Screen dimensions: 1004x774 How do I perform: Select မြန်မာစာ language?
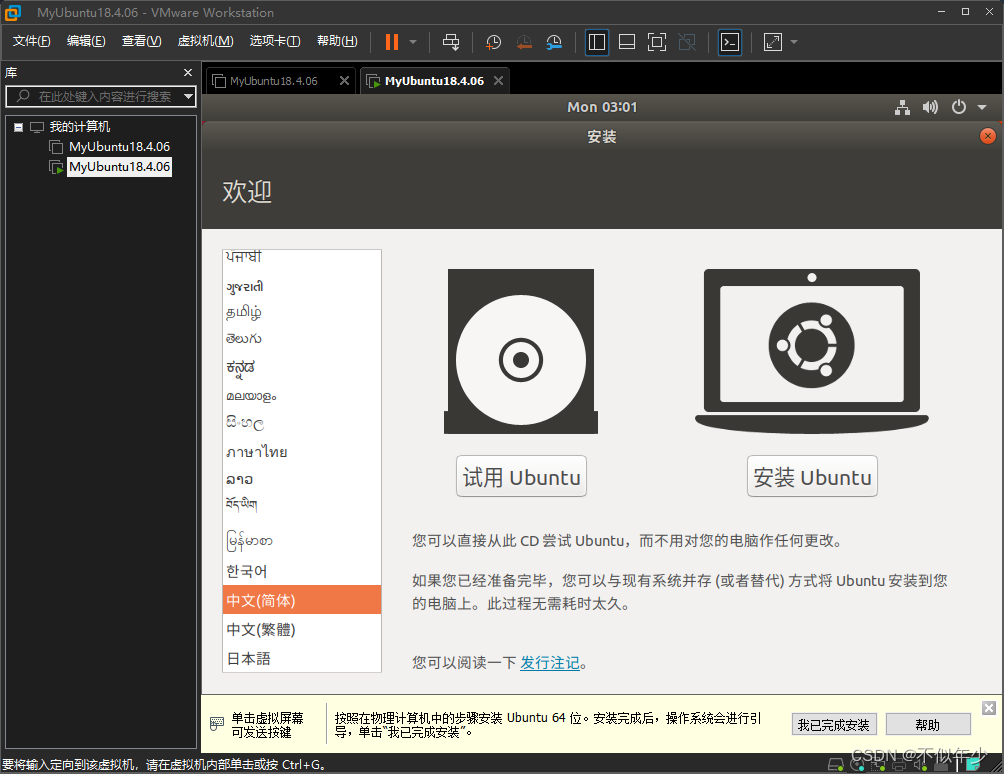[x=302, y=541]
